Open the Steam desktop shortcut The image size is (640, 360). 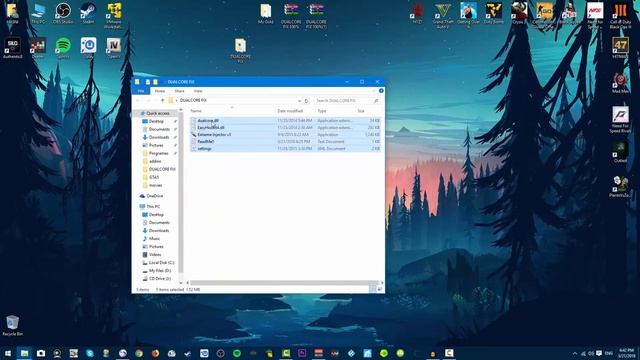point(88,13)
